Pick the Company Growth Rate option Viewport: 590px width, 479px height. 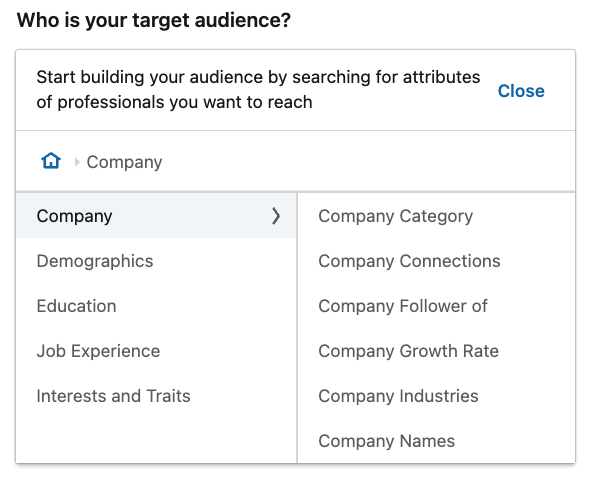(x=409, y=351)
